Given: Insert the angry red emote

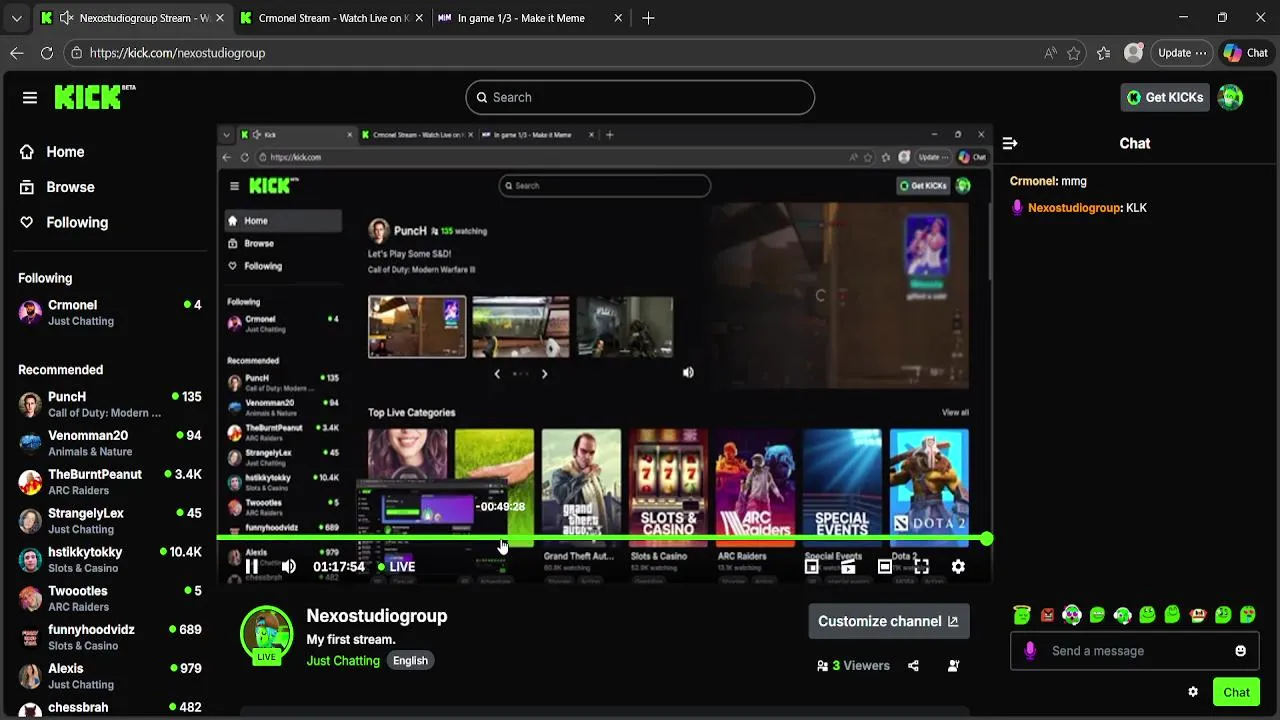Looking at the screenshot, I should point(1047,615).
